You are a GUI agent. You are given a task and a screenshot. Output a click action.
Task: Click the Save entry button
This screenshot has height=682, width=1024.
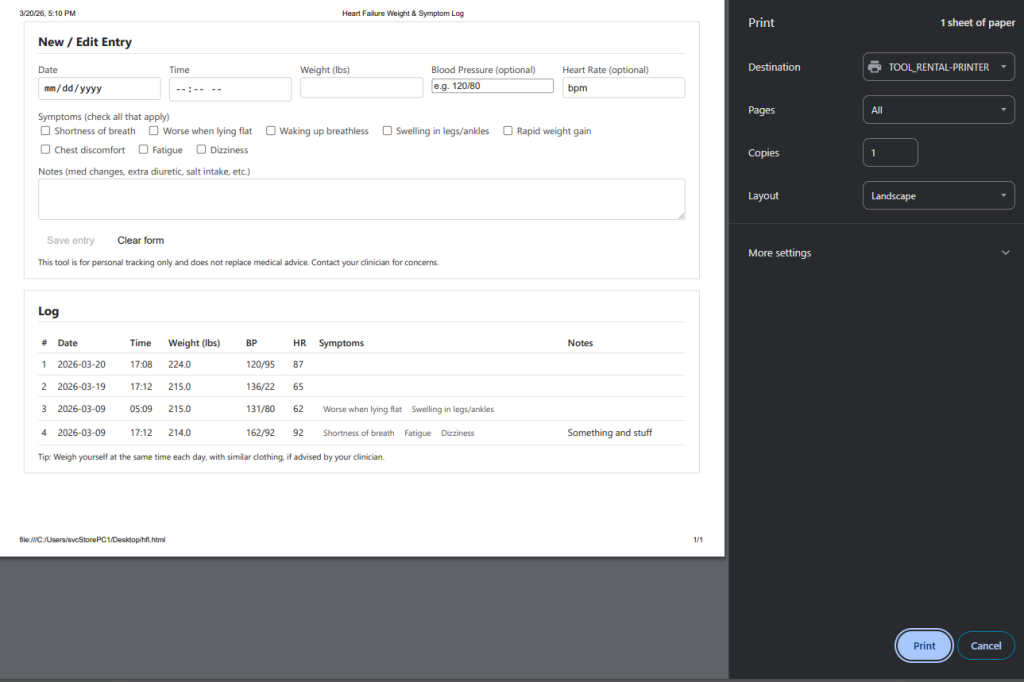[71, 240]
